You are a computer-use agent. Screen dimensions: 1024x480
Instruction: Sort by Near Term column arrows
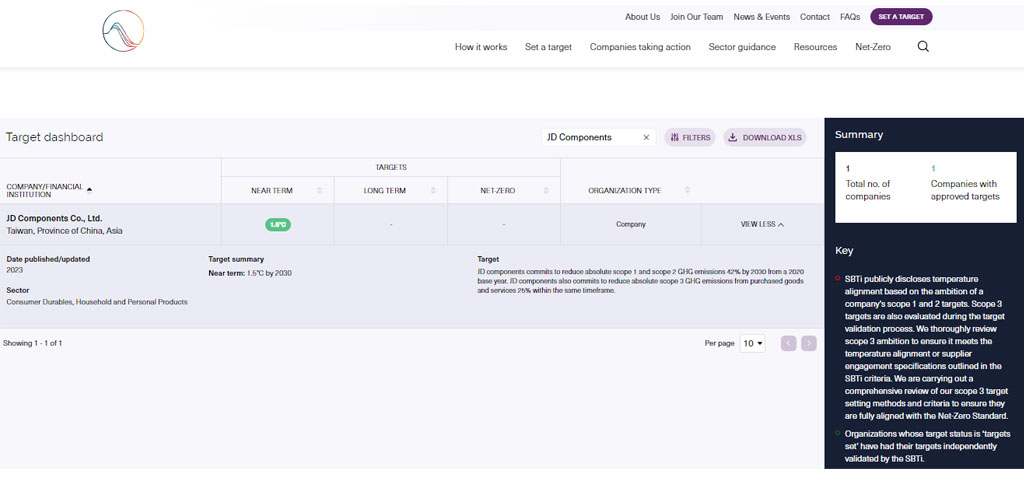[320, 190]
